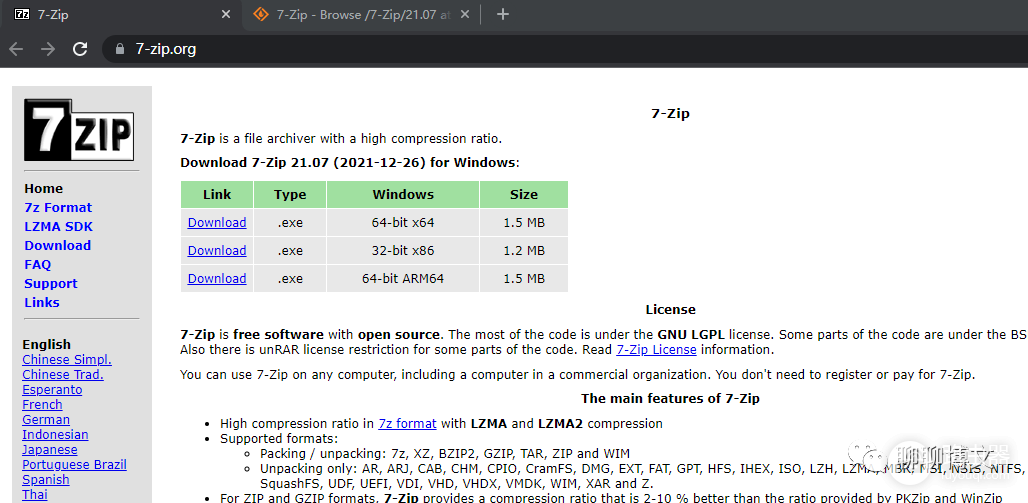Click the 7-ZIP logo image

[x=79, y=130]
